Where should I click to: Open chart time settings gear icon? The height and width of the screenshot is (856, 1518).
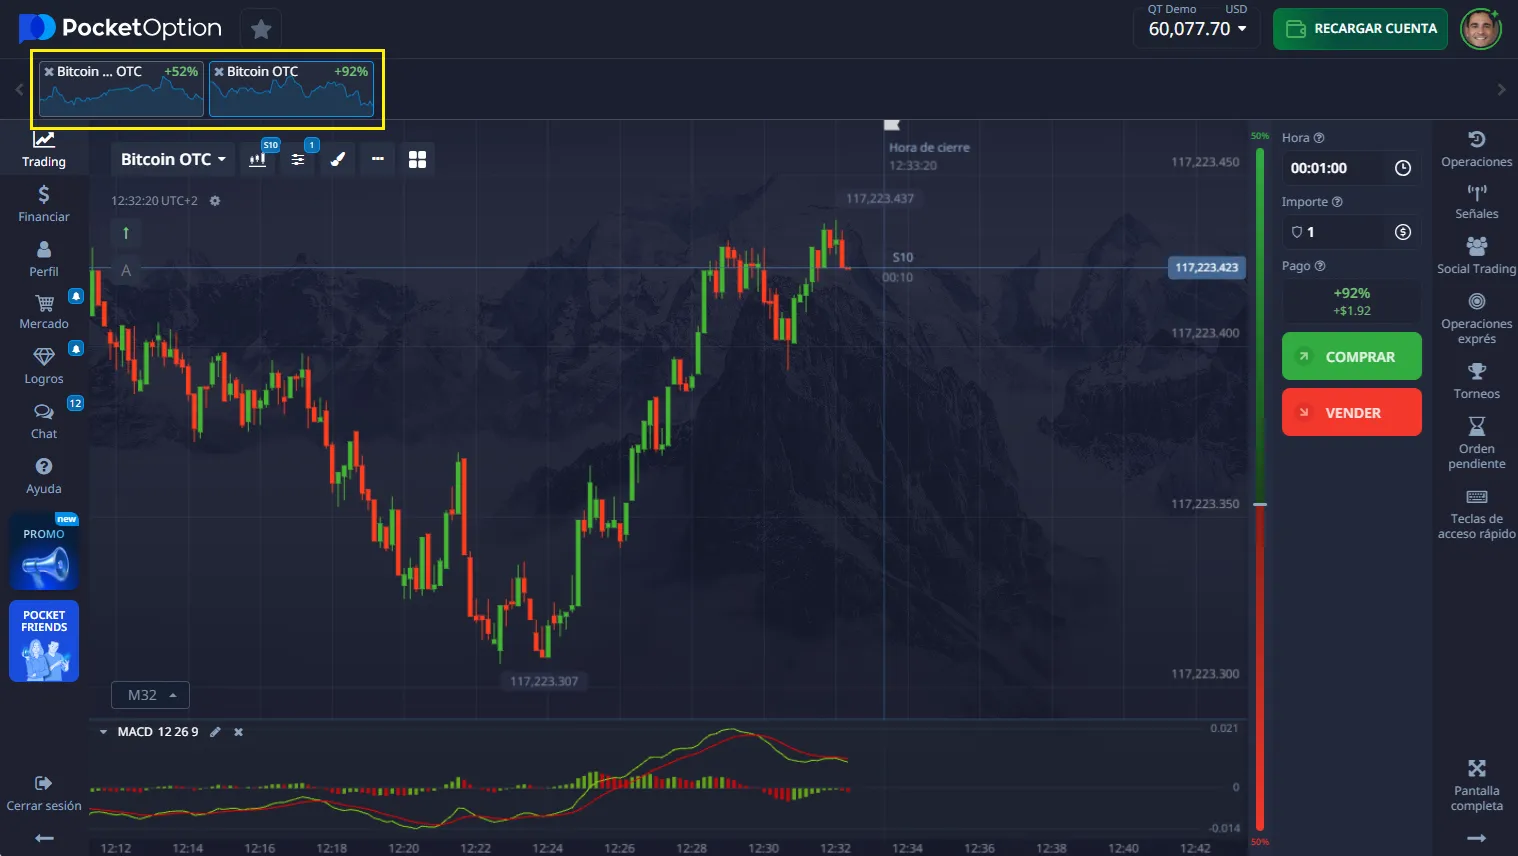pyautogui.click(x=214, y=201)
